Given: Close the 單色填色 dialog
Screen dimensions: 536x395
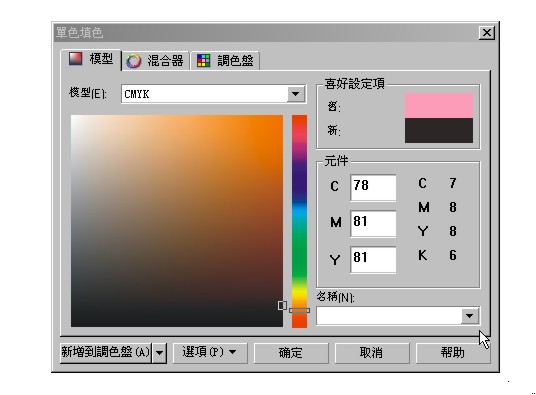Looking at the screenshot, I should pyautogui.click(x=487, y=33).
